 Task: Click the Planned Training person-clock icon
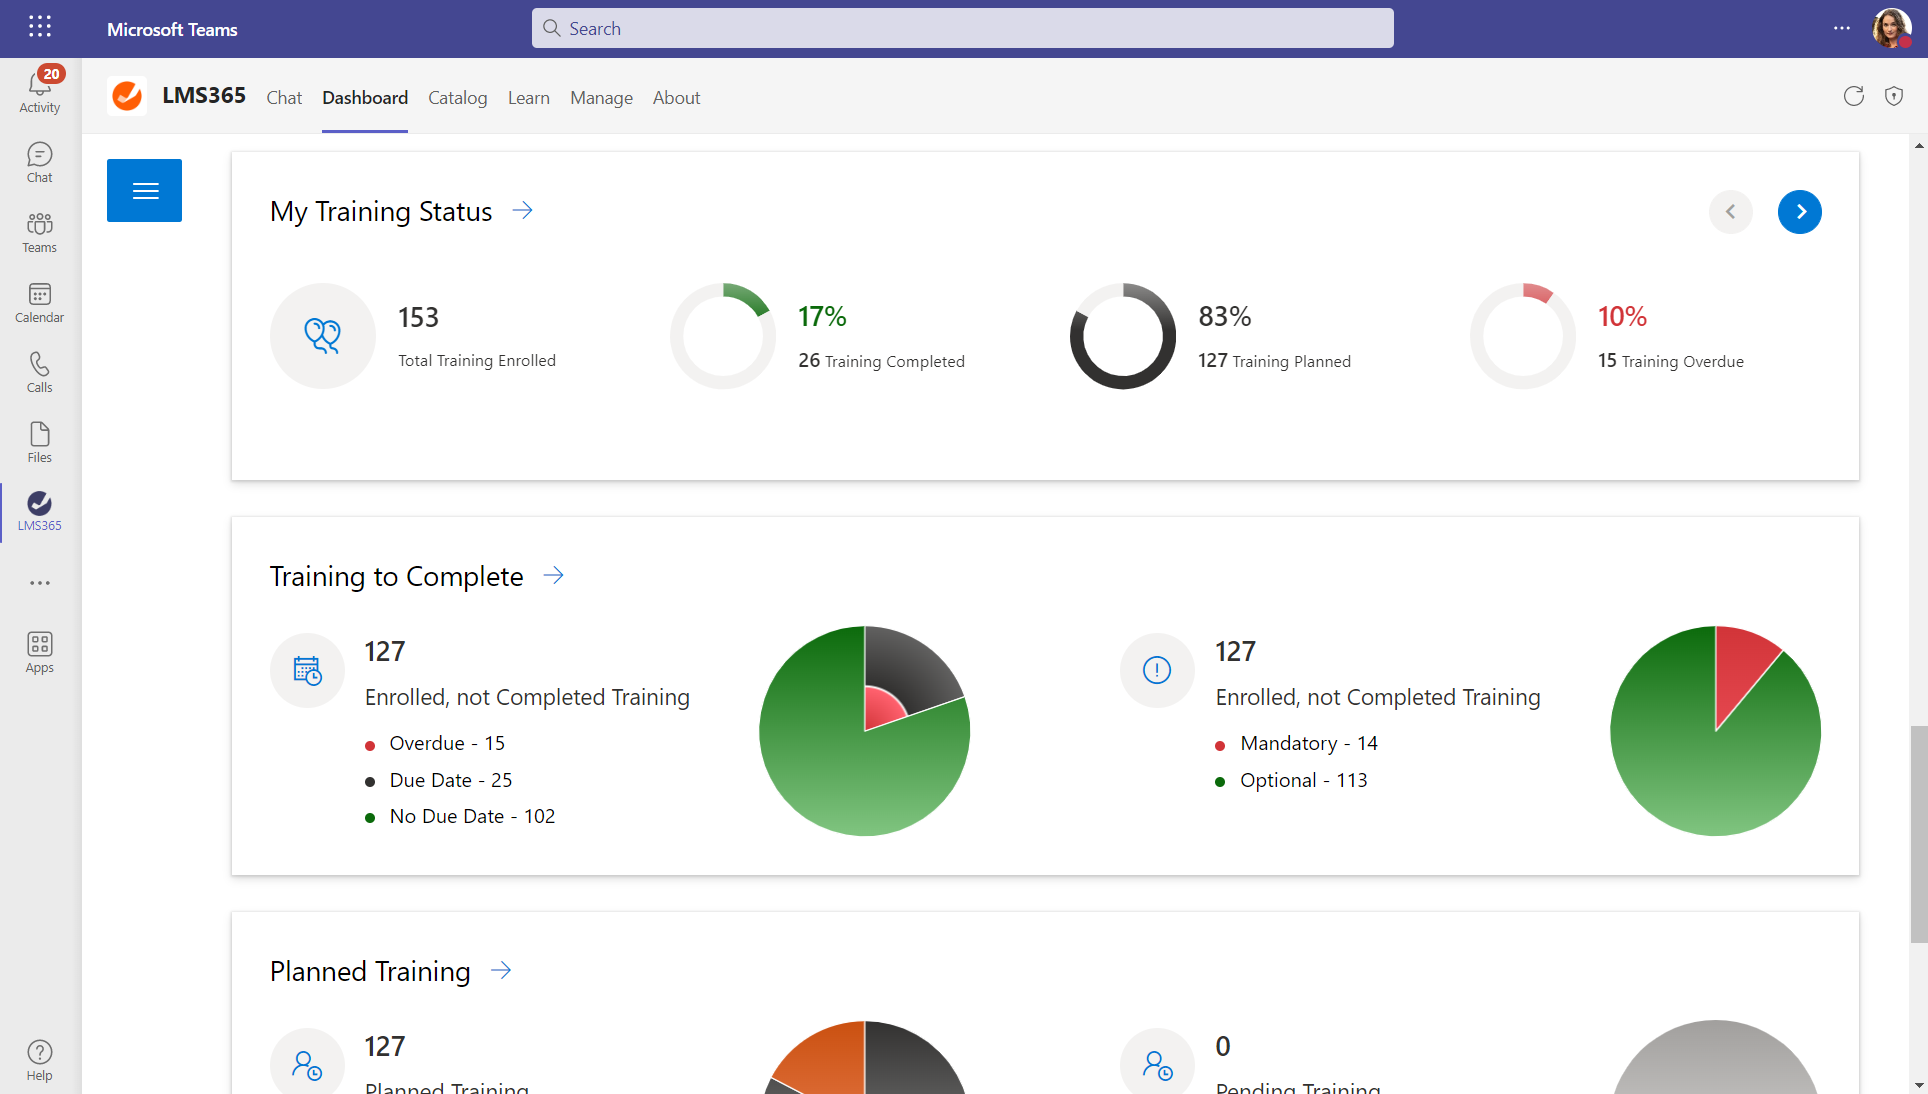point(307,1064)
